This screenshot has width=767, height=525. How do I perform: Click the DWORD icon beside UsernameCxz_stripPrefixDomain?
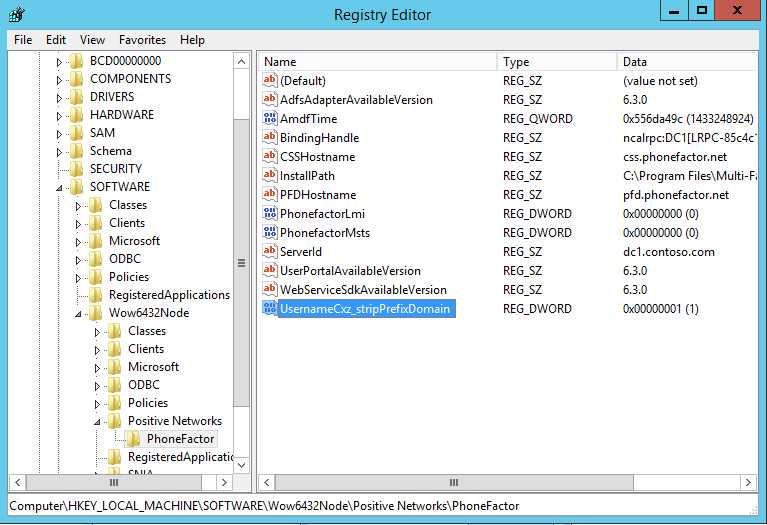(x=270, y=309)
